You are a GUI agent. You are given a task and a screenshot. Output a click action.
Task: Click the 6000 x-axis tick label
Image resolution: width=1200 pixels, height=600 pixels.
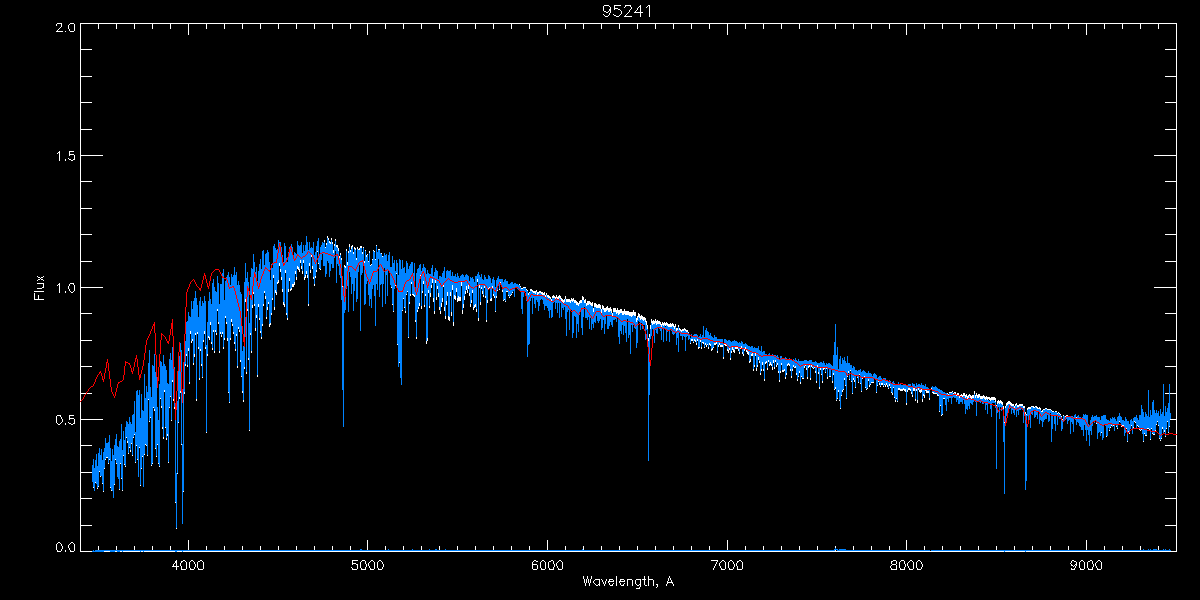pos(547,565)
